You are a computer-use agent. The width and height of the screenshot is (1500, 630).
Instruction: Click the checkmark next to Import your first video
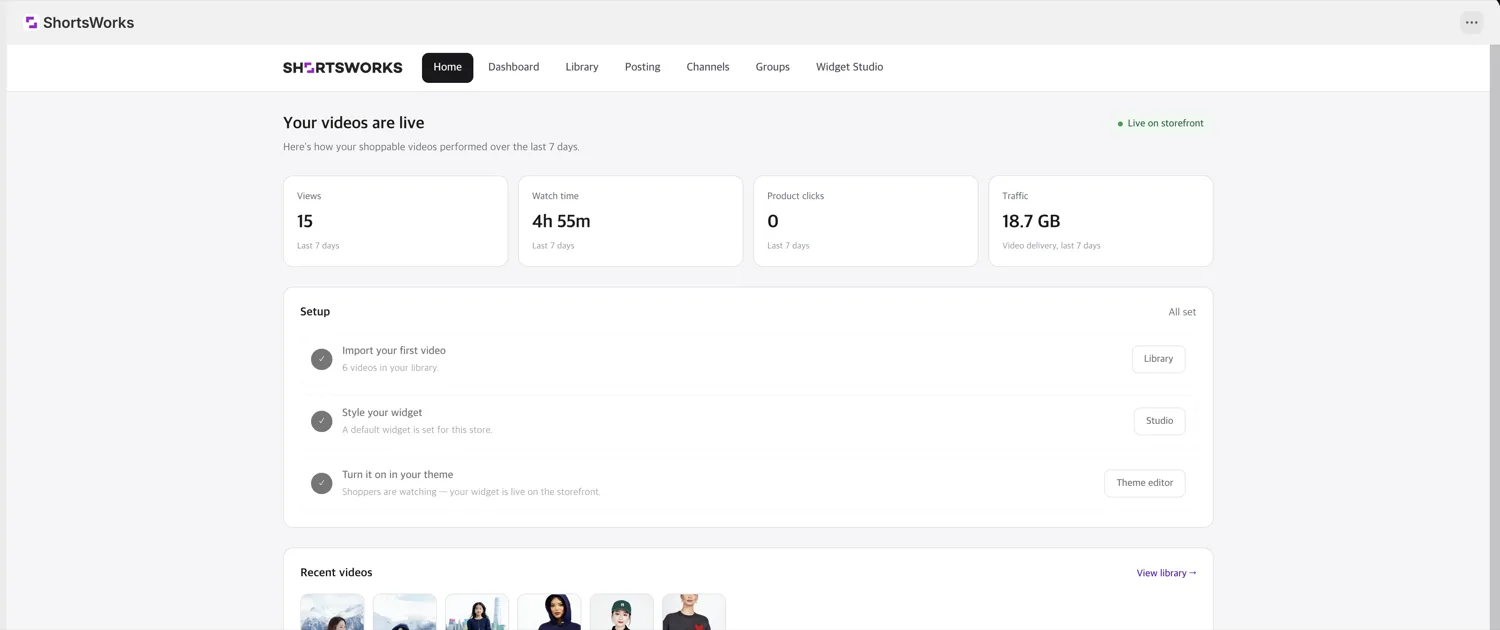(x=321, y=359)
